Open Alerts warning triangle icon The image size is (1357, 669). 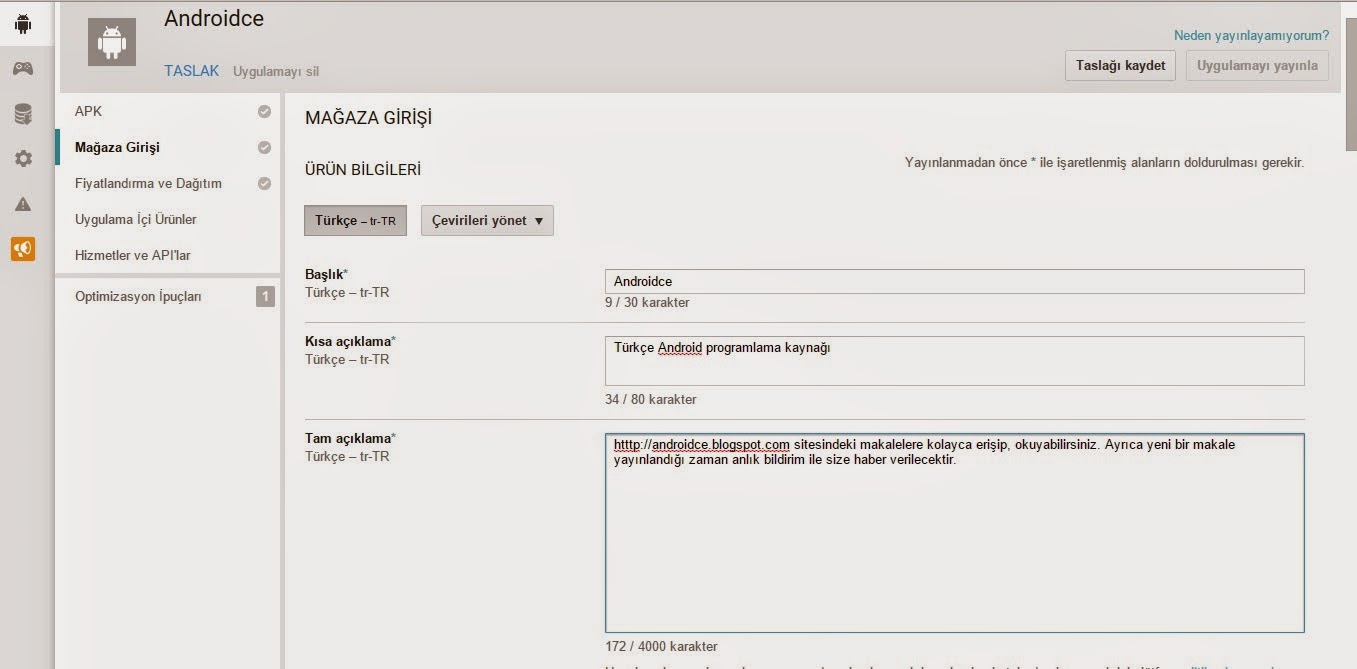click(22, 204)
